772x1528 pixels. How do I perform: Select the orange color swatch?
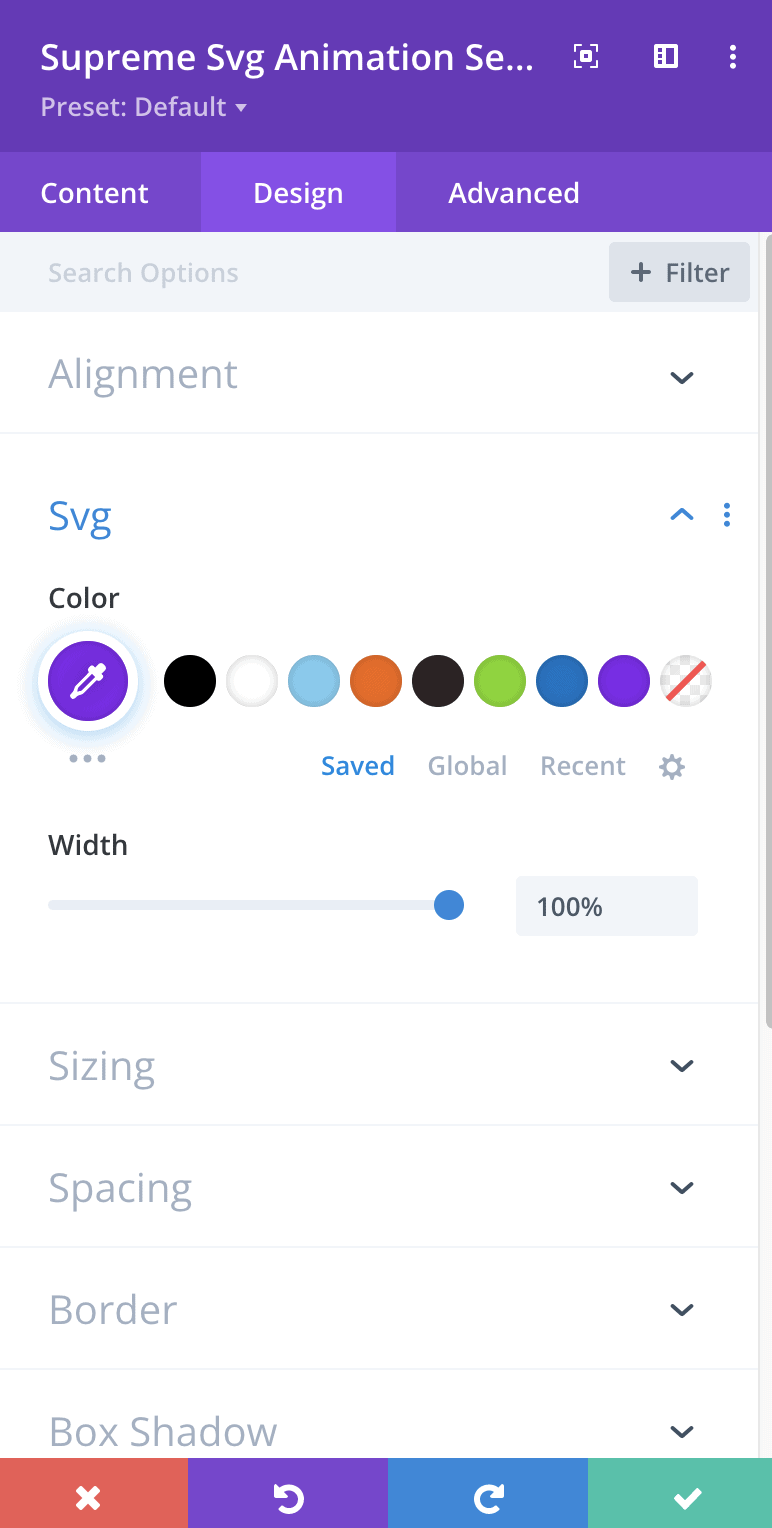point(376,680)
